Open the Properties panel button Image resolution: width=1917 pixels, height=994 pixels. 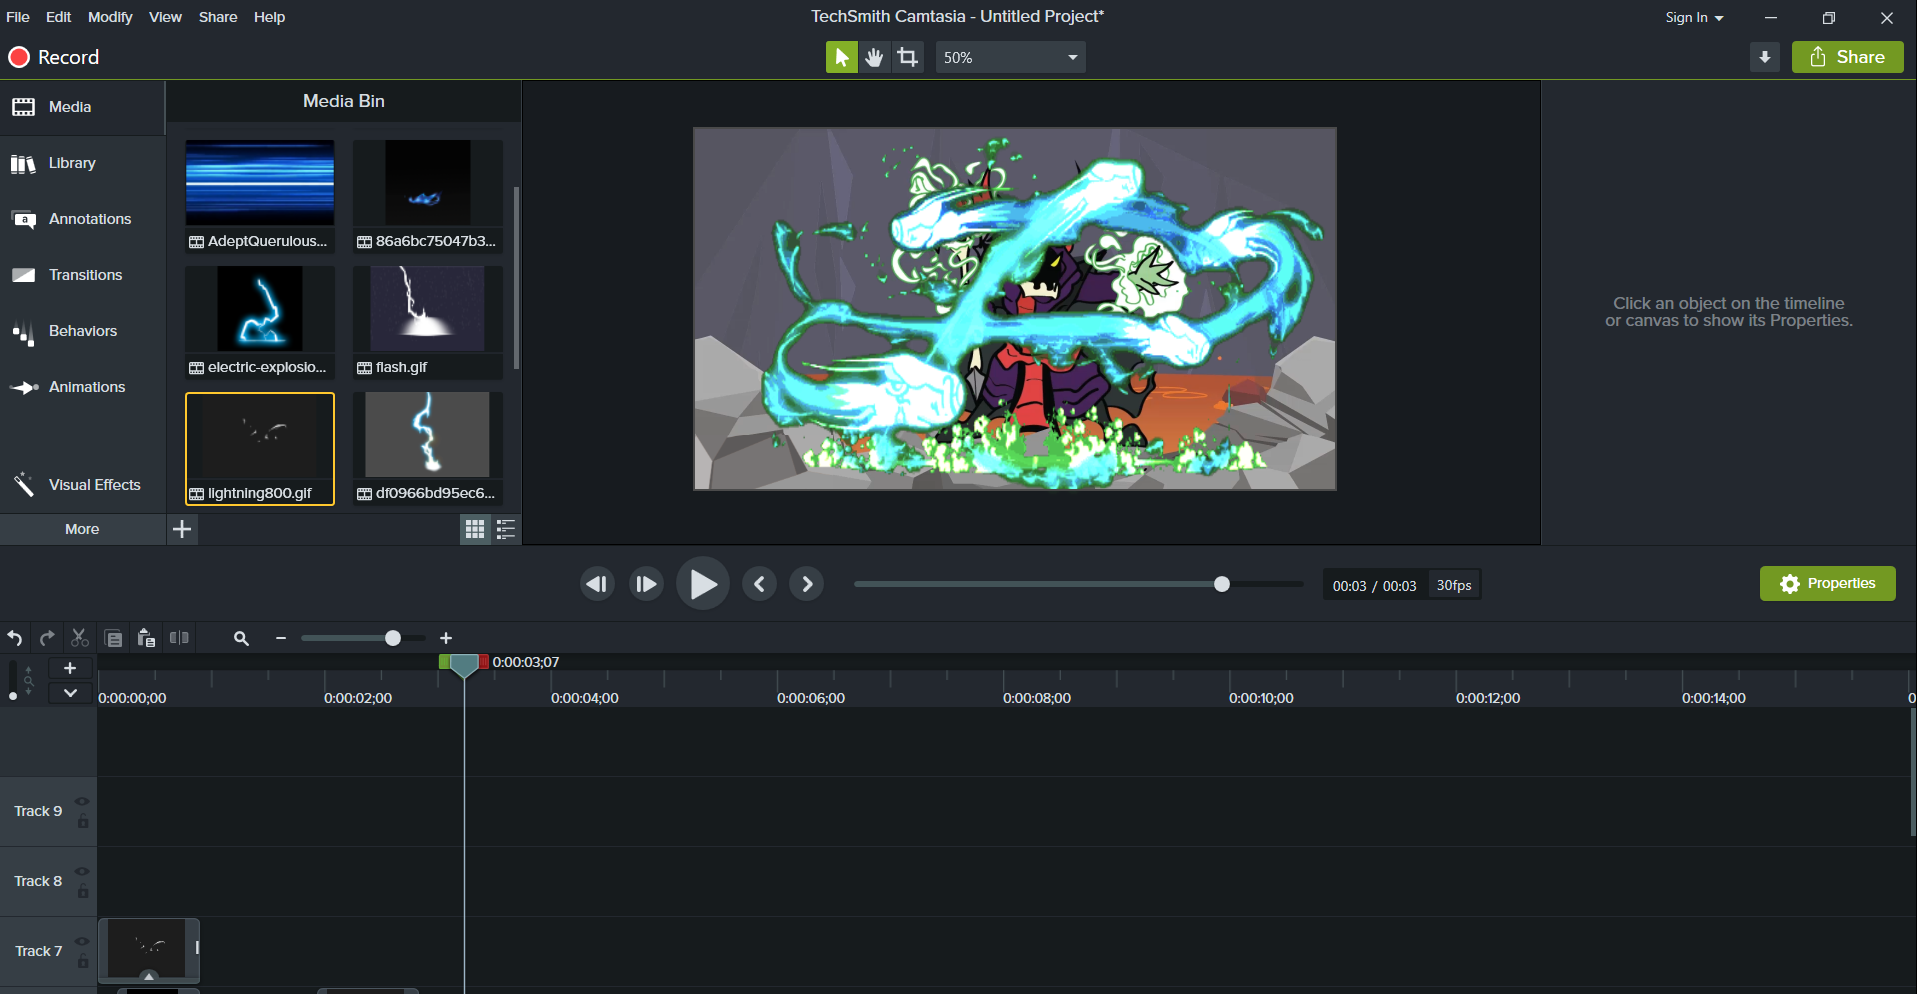click(1827, 584)
